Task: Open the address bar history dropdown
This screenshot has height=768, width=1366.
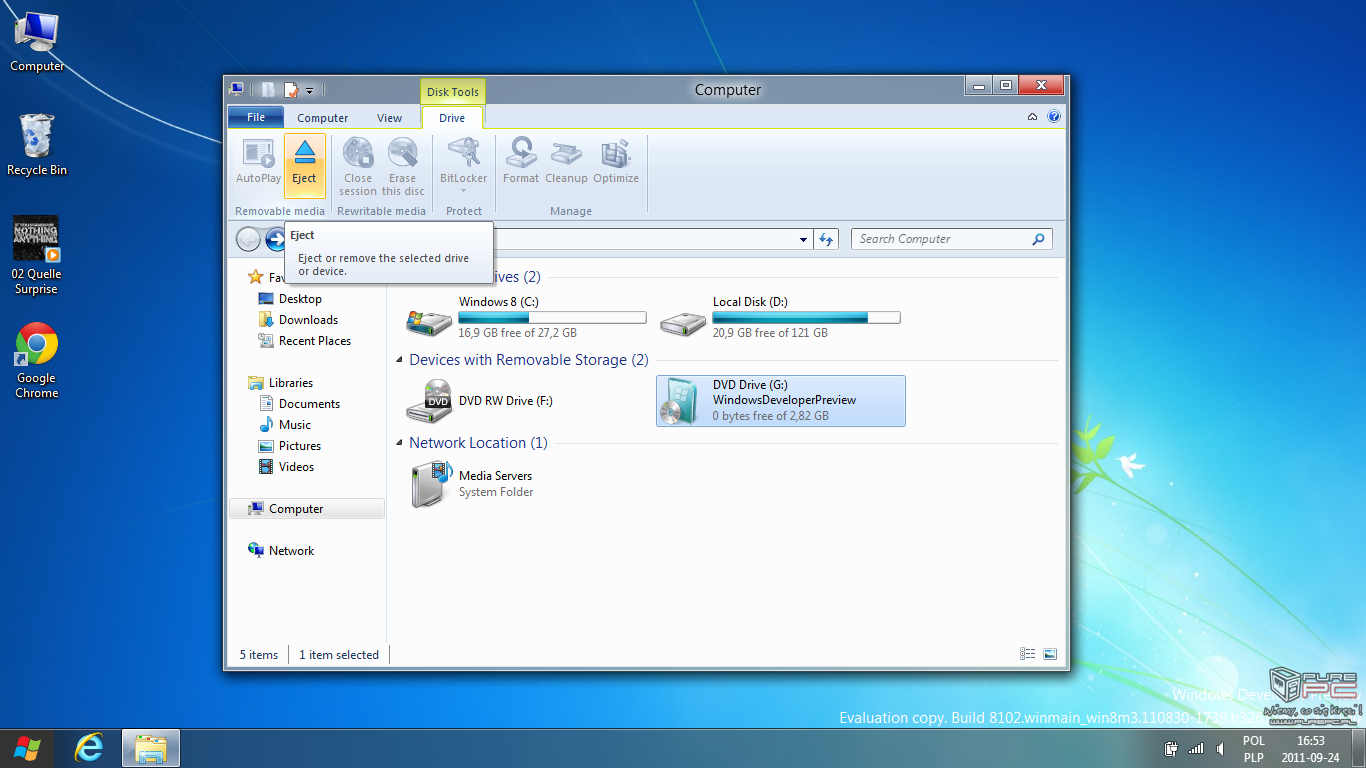Action: click(803, 240)
